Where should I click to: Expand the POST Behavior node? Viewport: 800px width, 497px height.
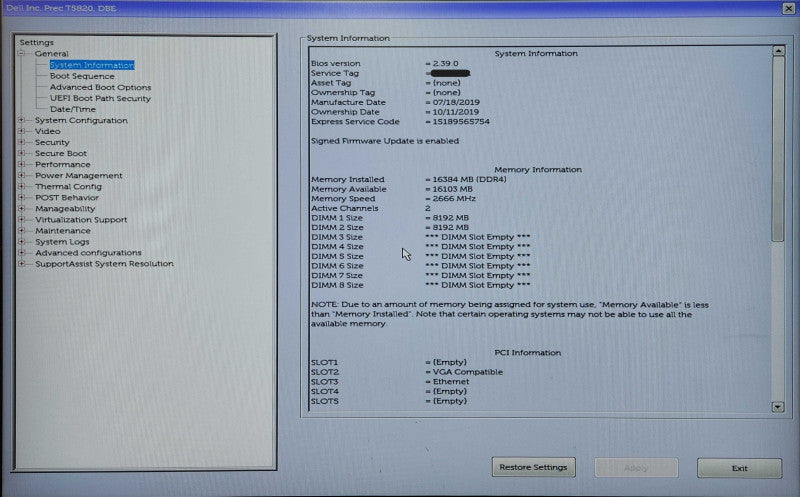point(22,197)
